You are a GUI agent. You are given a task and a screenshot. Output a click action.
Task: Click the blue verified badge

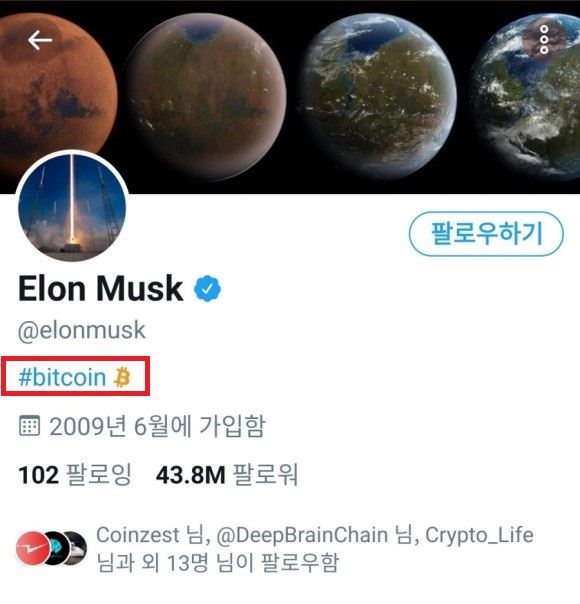[207, 289]
